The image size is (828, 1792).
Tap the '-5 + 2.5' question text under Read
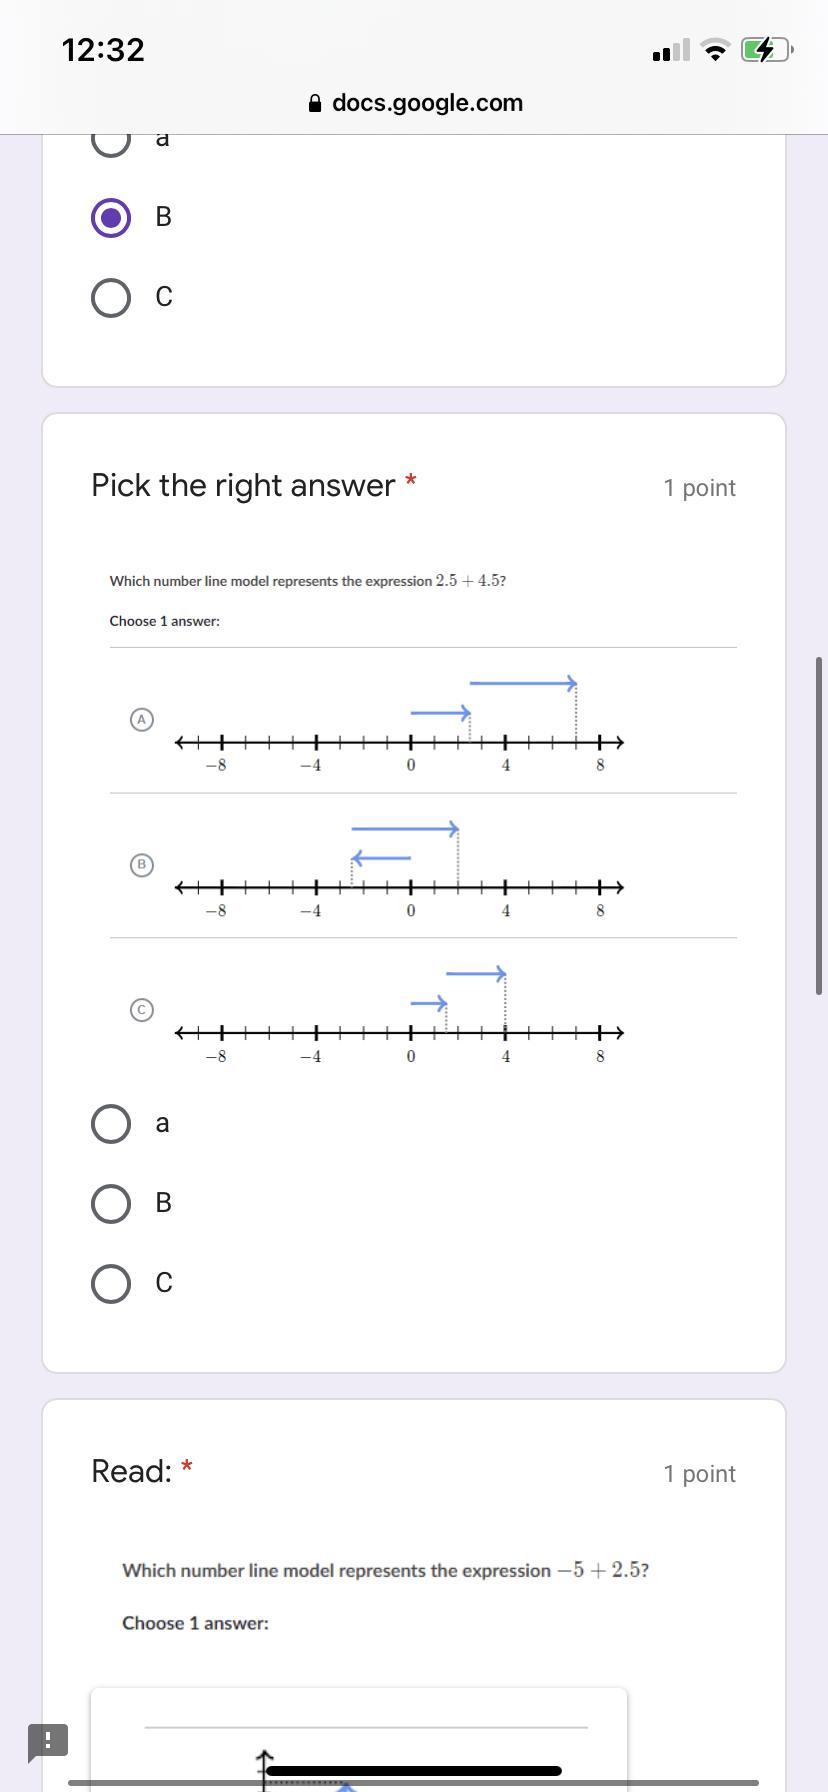point(385,1570)
